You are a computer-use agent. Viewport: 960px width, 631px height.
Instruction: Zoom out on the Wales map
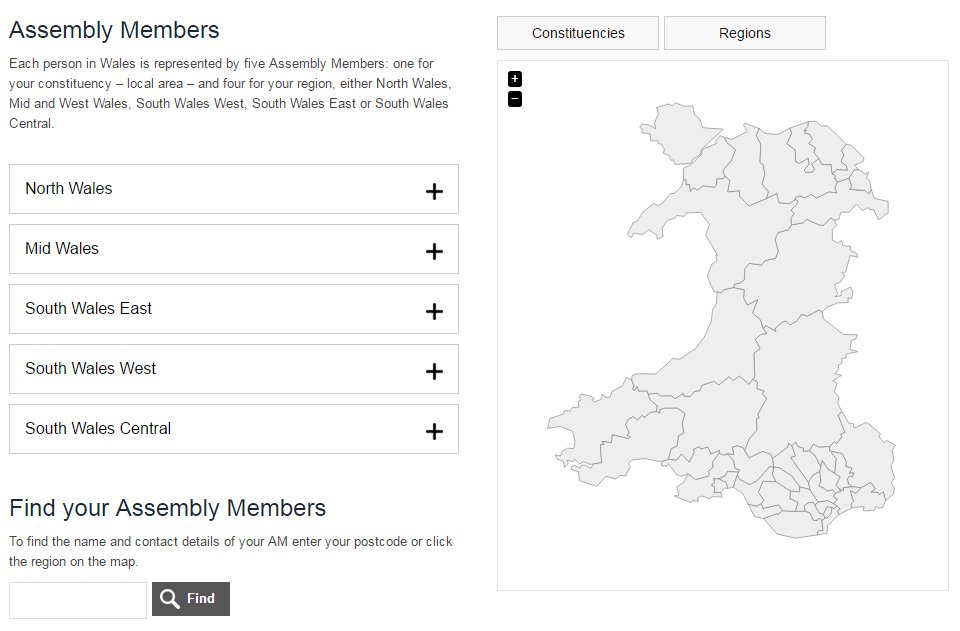[x=515, y=99]
